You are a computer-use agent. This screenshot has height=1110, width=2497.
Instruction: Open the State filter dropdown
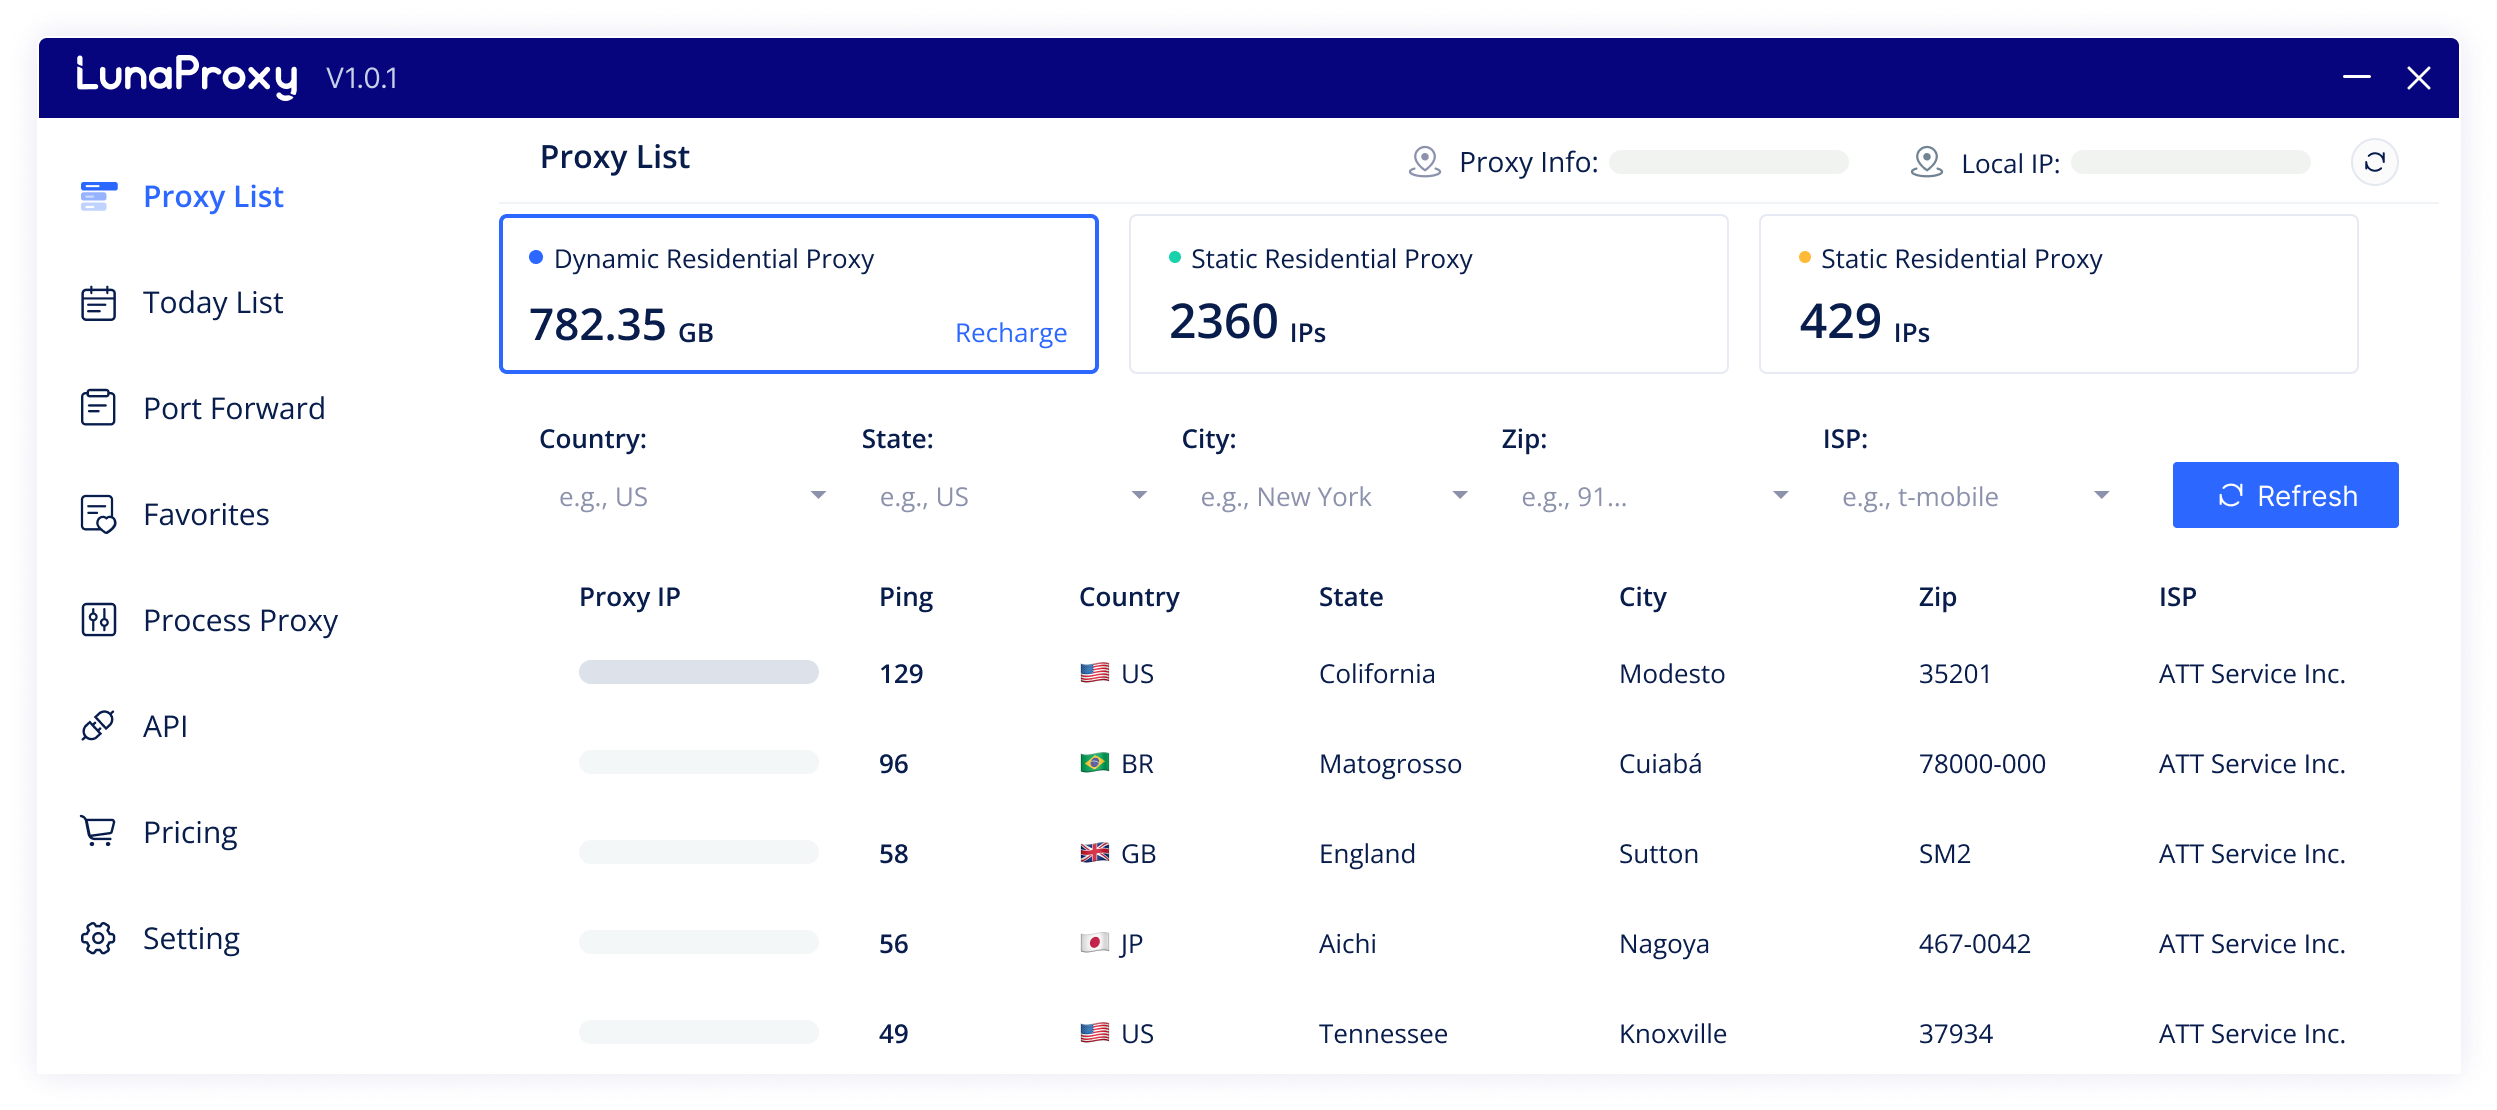point(1139,496)
